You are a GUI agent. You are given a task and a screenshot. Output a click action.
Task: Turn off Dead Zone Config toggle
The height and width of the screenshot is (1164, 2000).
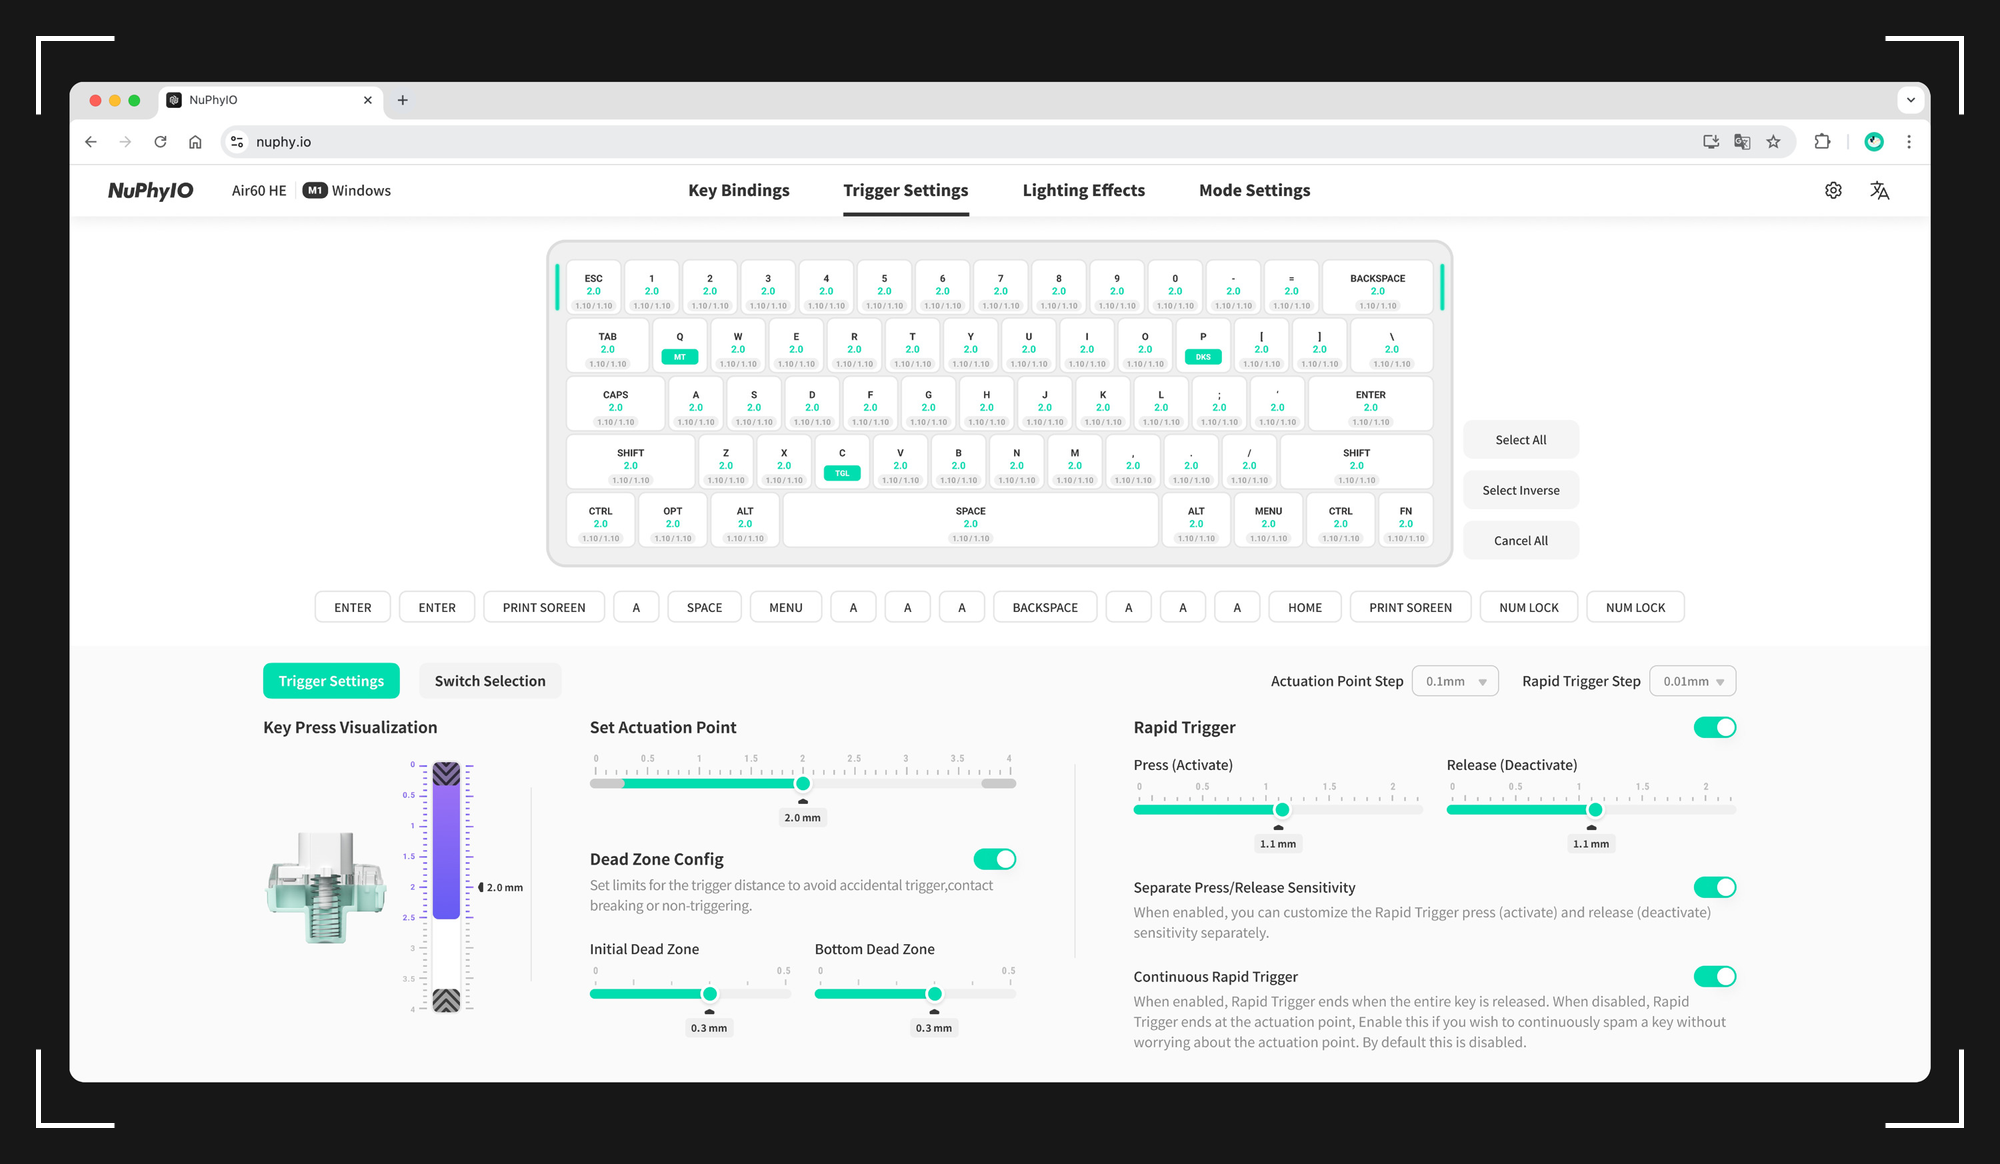(x=994, y=859)
